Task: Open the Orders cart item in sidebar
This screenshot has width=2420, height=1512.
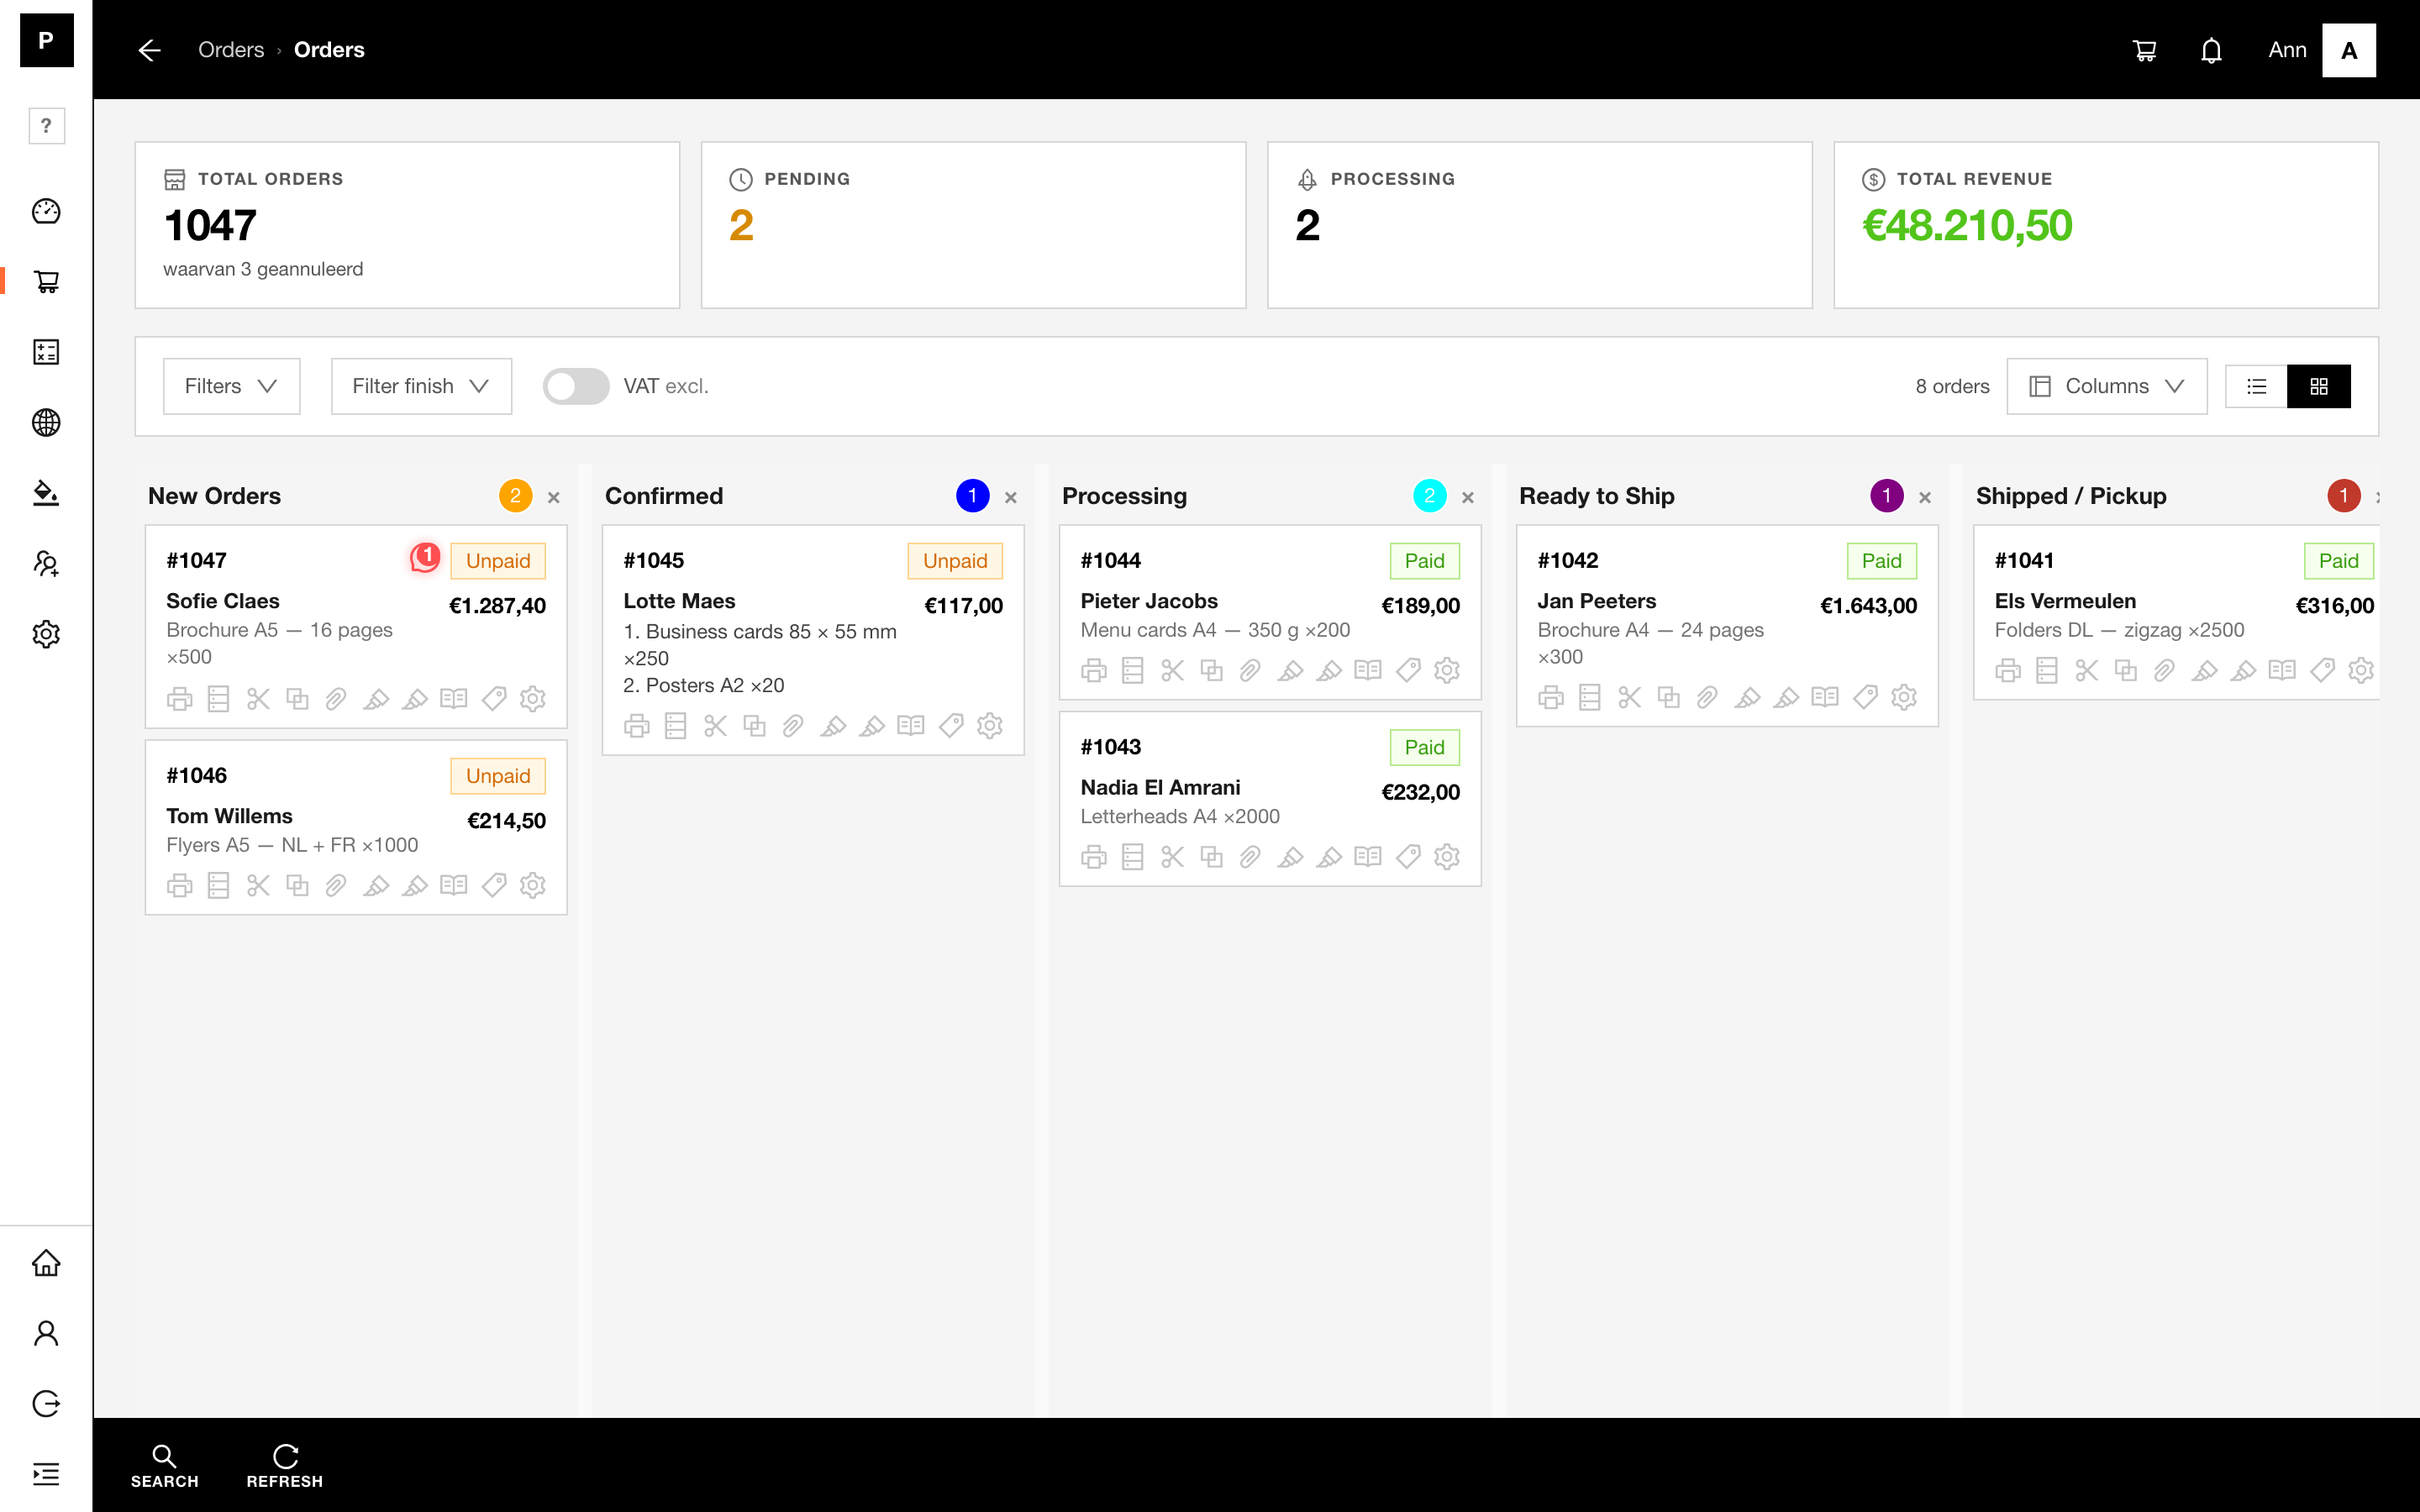Action: point(46,281)
